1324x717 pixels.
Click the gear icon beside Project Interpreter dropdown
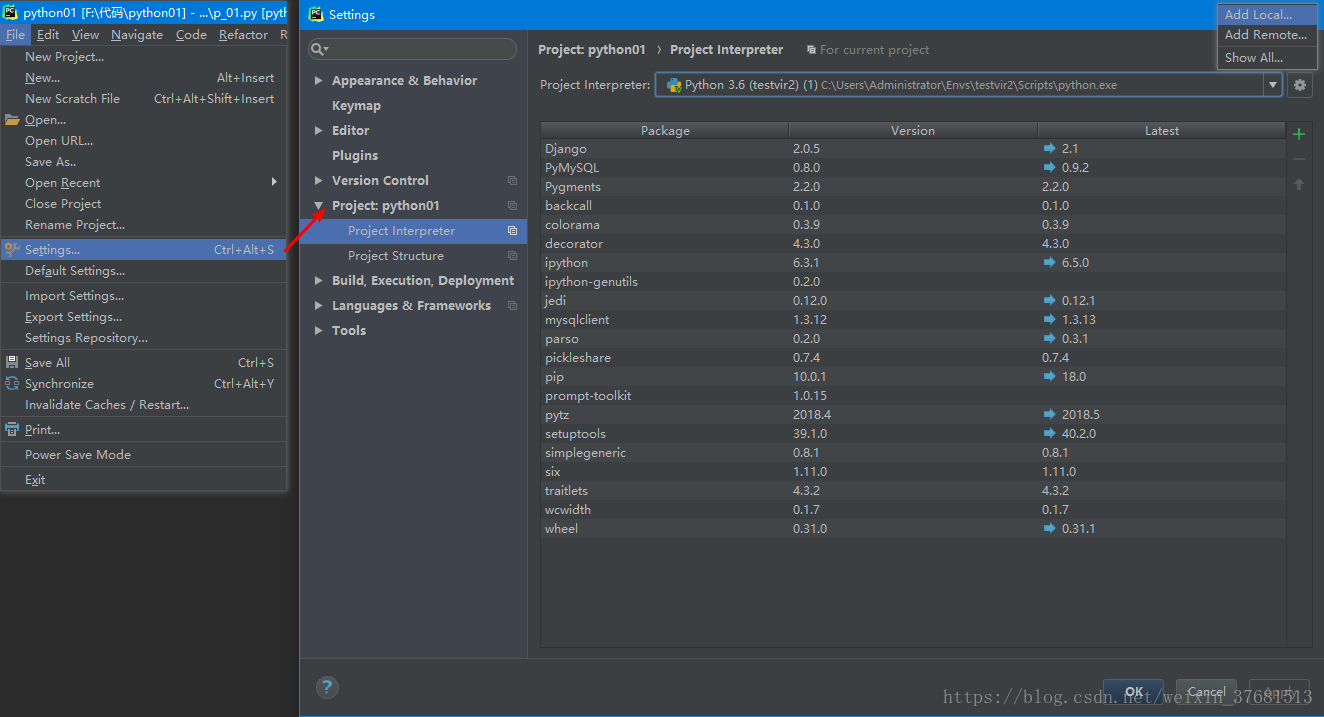pyautogui.click(x=1299, y=85)
